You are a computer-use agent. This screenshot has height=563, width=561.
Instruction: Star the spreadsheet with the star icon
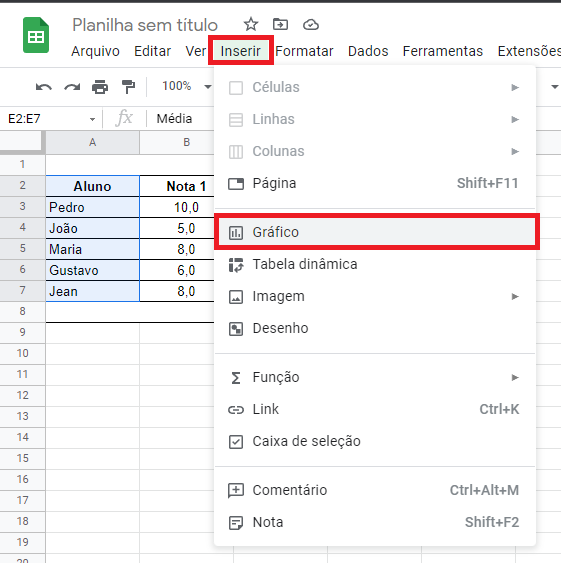tap(251, 24)
